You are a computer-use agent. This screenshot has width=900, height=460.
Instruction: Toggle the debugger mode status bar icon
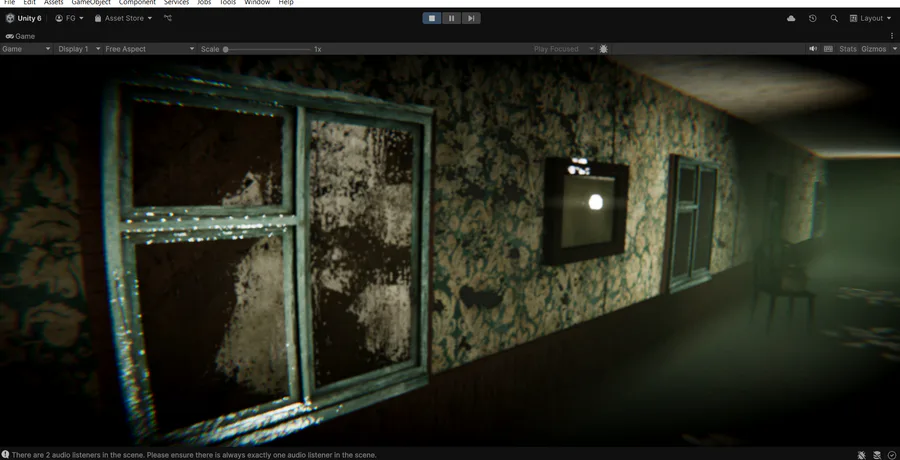coord(862,455)
